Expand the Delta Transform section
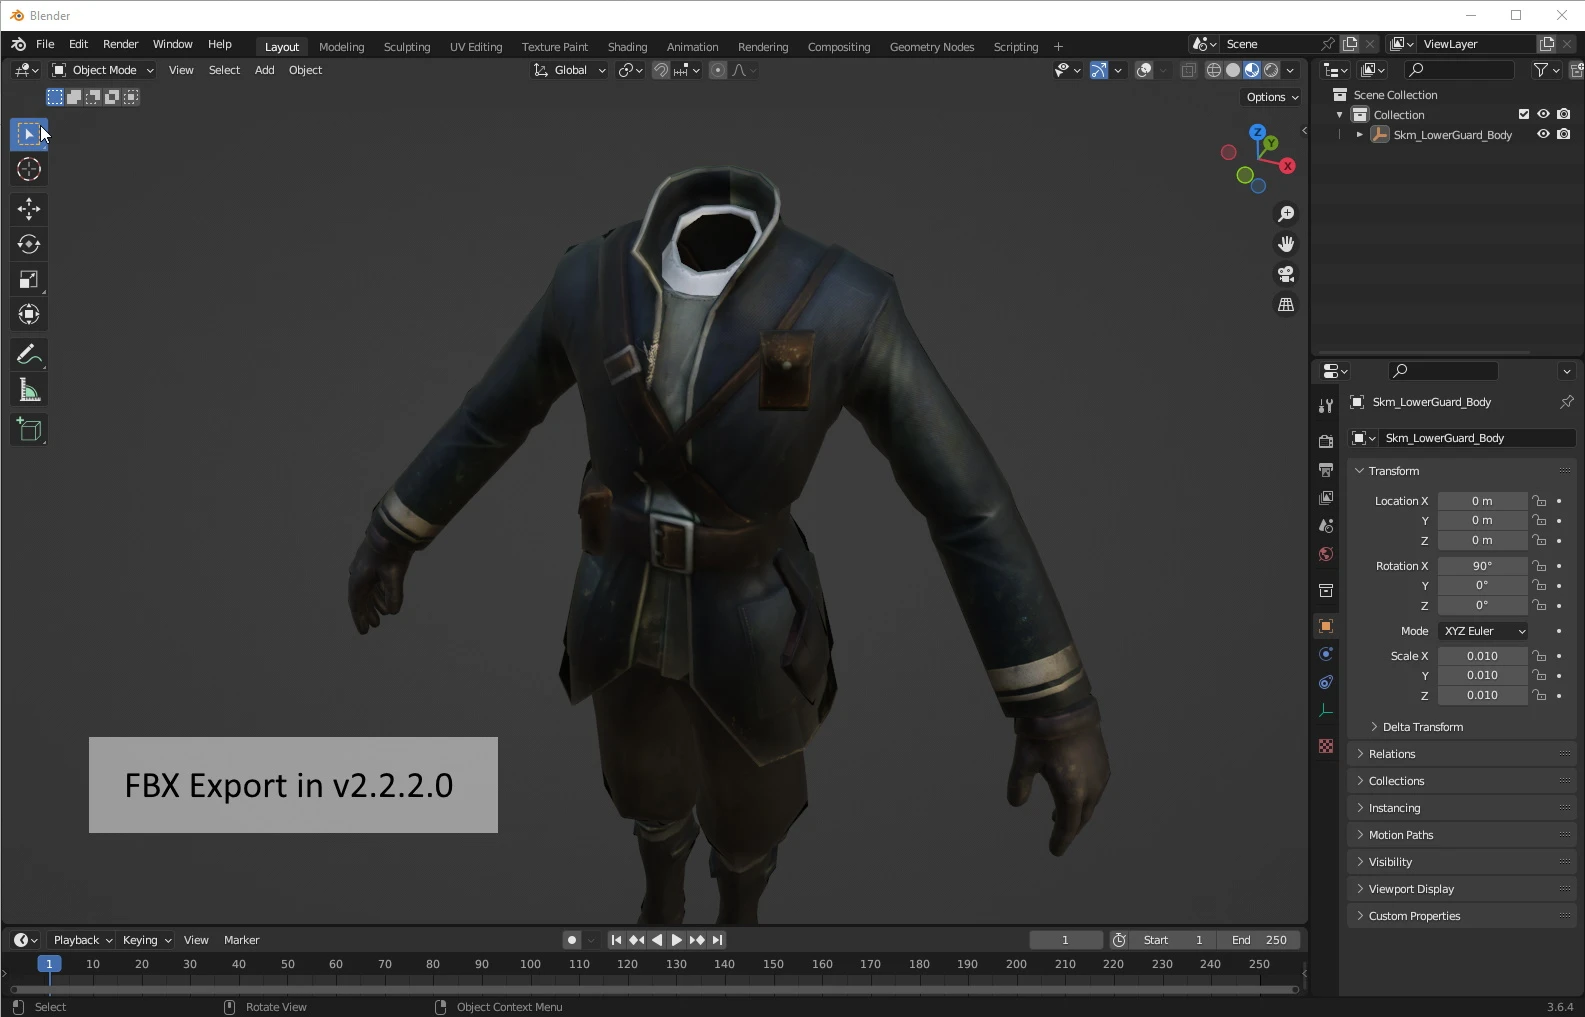The image size is (1585, 1017). coord(1422,727)
